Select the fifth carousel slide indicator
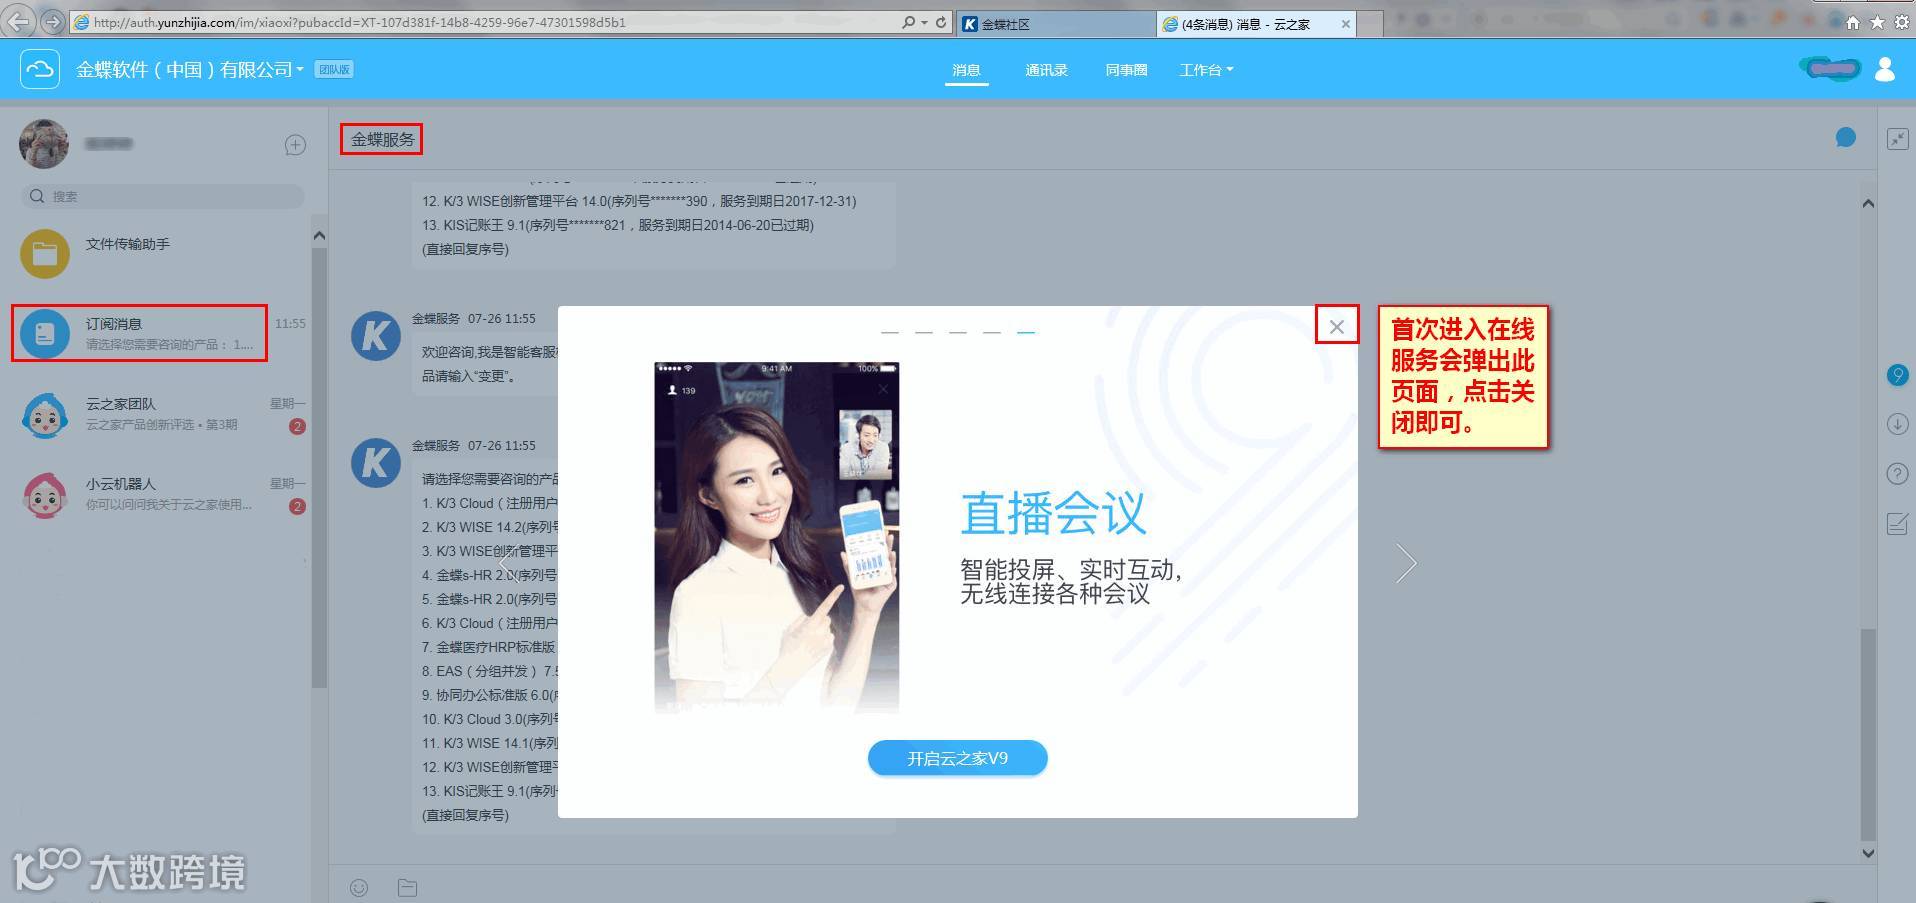This screenshot has width=1916, height=903. (1025, 332)
